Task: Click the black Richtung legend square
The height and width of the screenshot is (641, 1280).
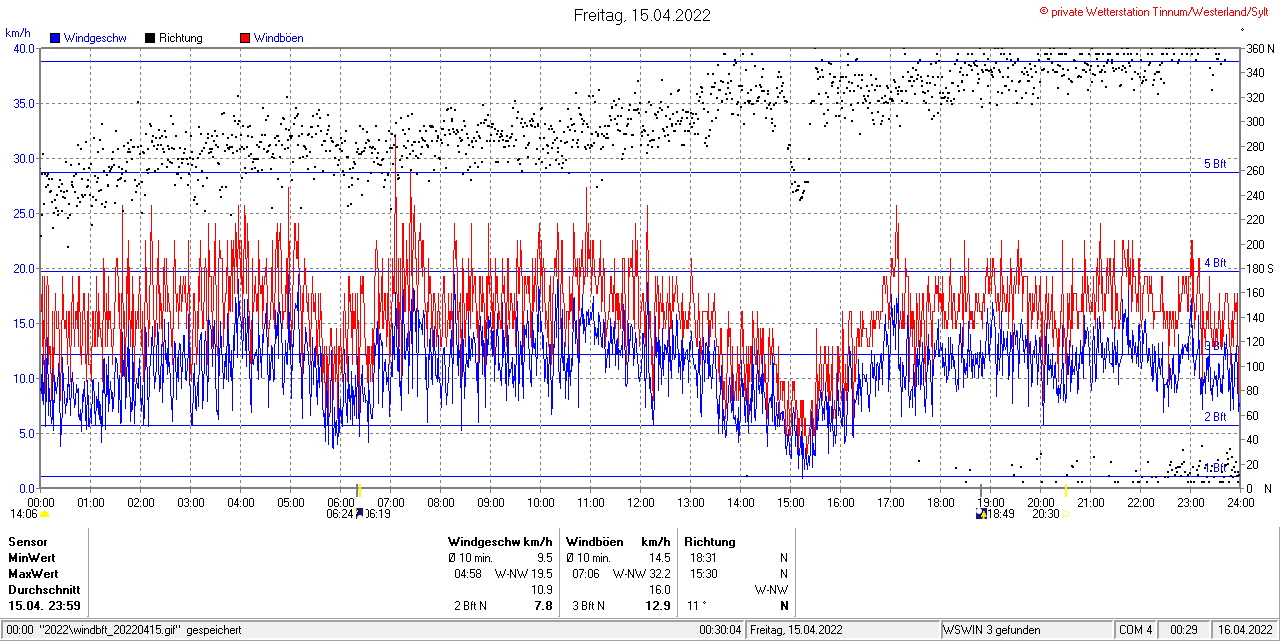Action: pyautogui.click(x=149, y=38)
